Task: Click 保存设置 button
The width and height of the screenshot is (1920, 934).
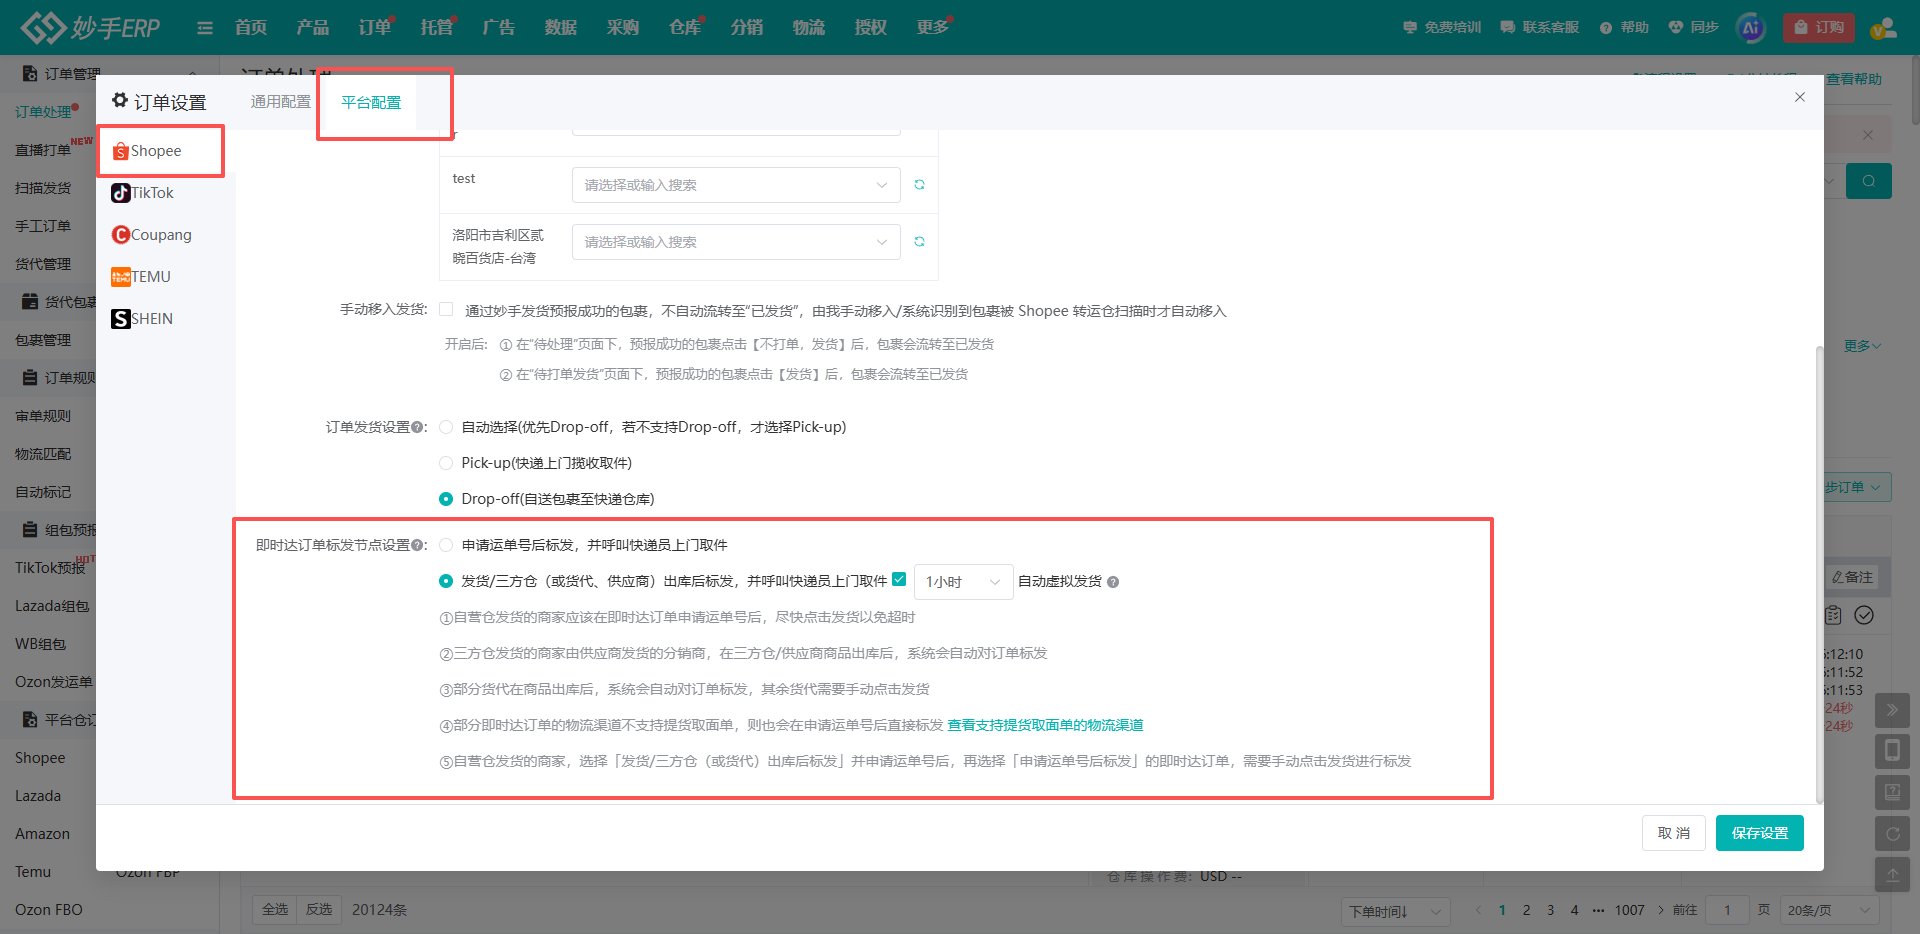Action: [x=1760, y=833]
